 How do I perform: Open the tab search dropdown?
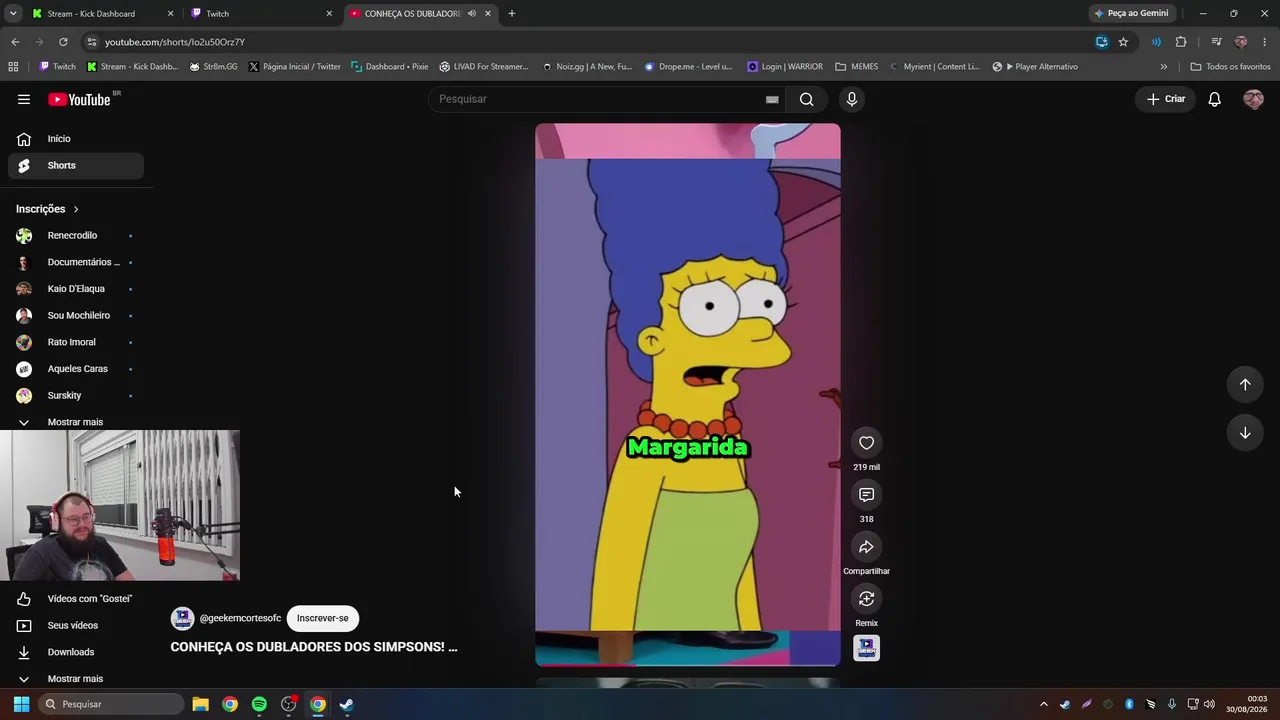[x=13, y=14]
